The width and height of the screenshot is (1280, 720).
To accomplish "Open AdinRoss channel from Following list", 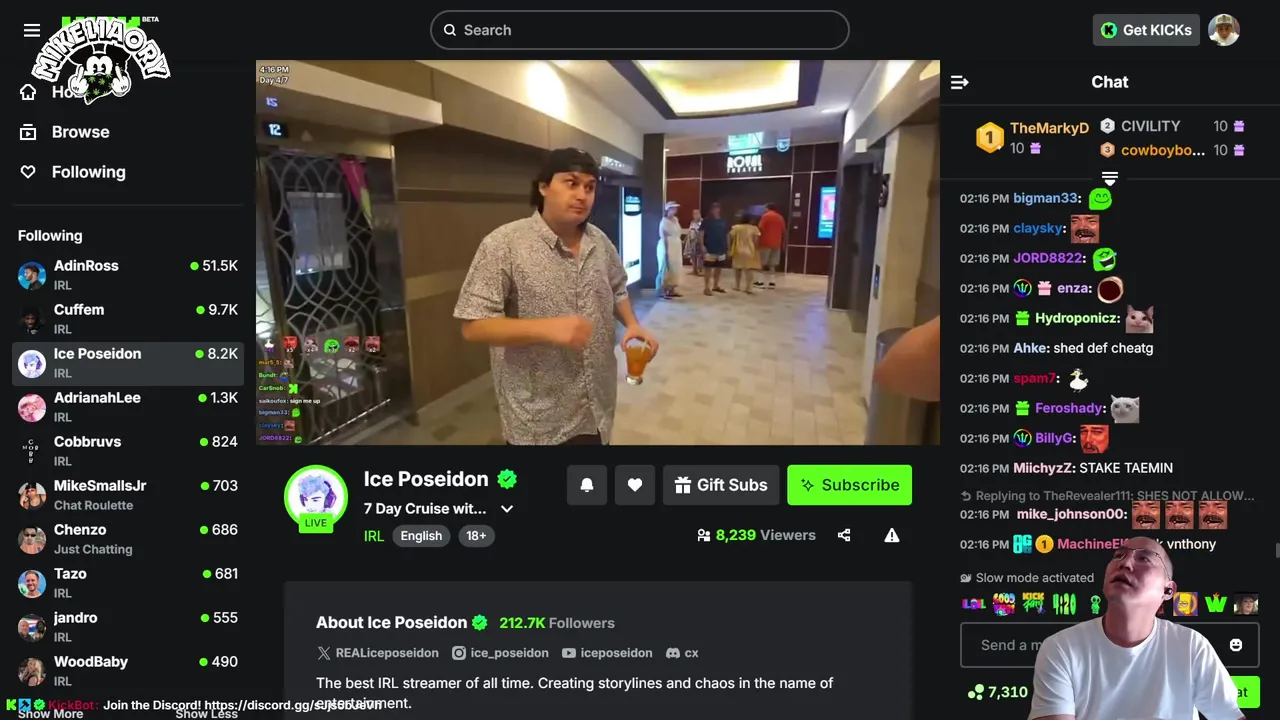I will (x=128, y=274).
